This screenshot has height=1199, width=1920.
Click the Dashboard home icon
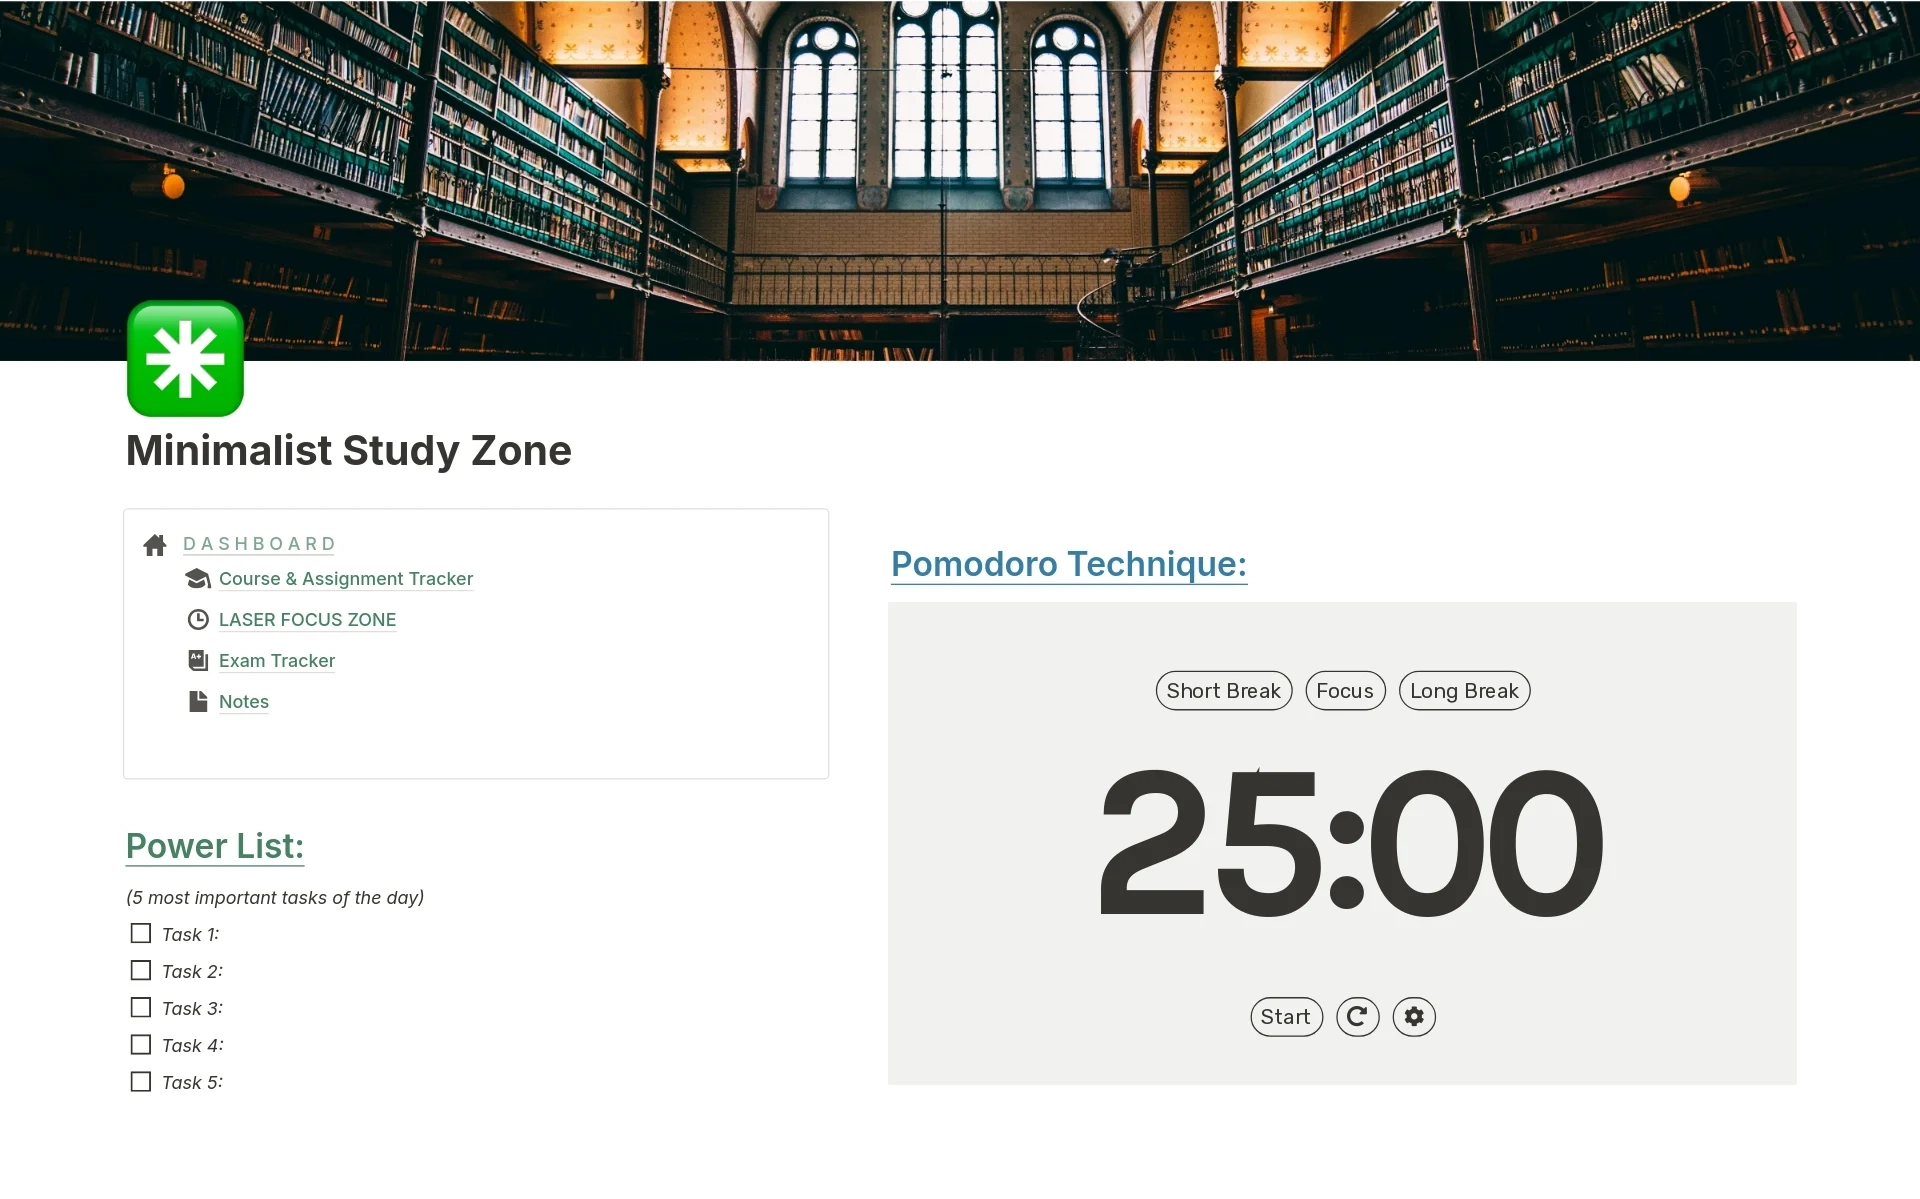pyautogui.click(x=155, y=543)
